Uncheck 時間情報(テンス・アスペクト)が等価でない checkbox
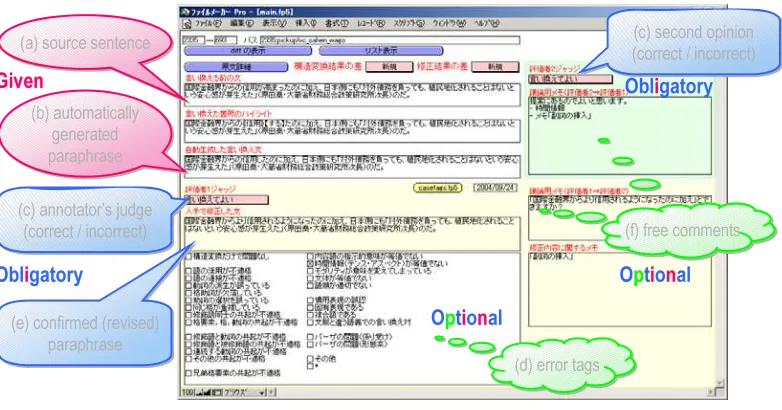782x410 pixels. tap(310, 263)
